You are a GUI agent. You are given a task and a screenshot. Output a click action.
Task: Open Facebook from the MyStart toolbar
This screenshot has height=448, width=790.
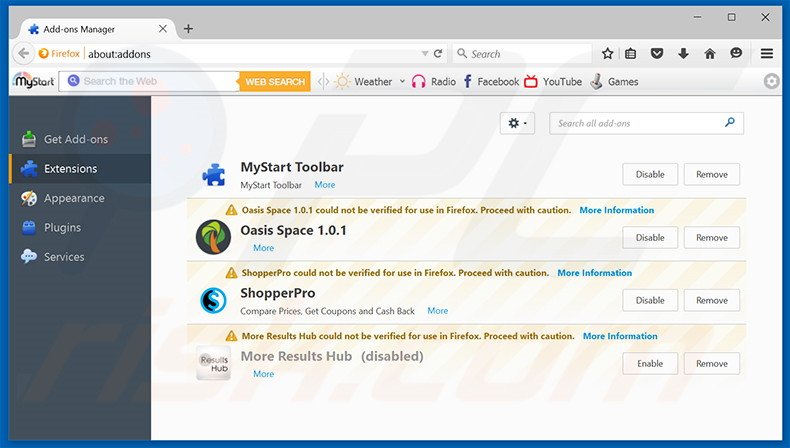pyautogui.click(x=488, y=82)
